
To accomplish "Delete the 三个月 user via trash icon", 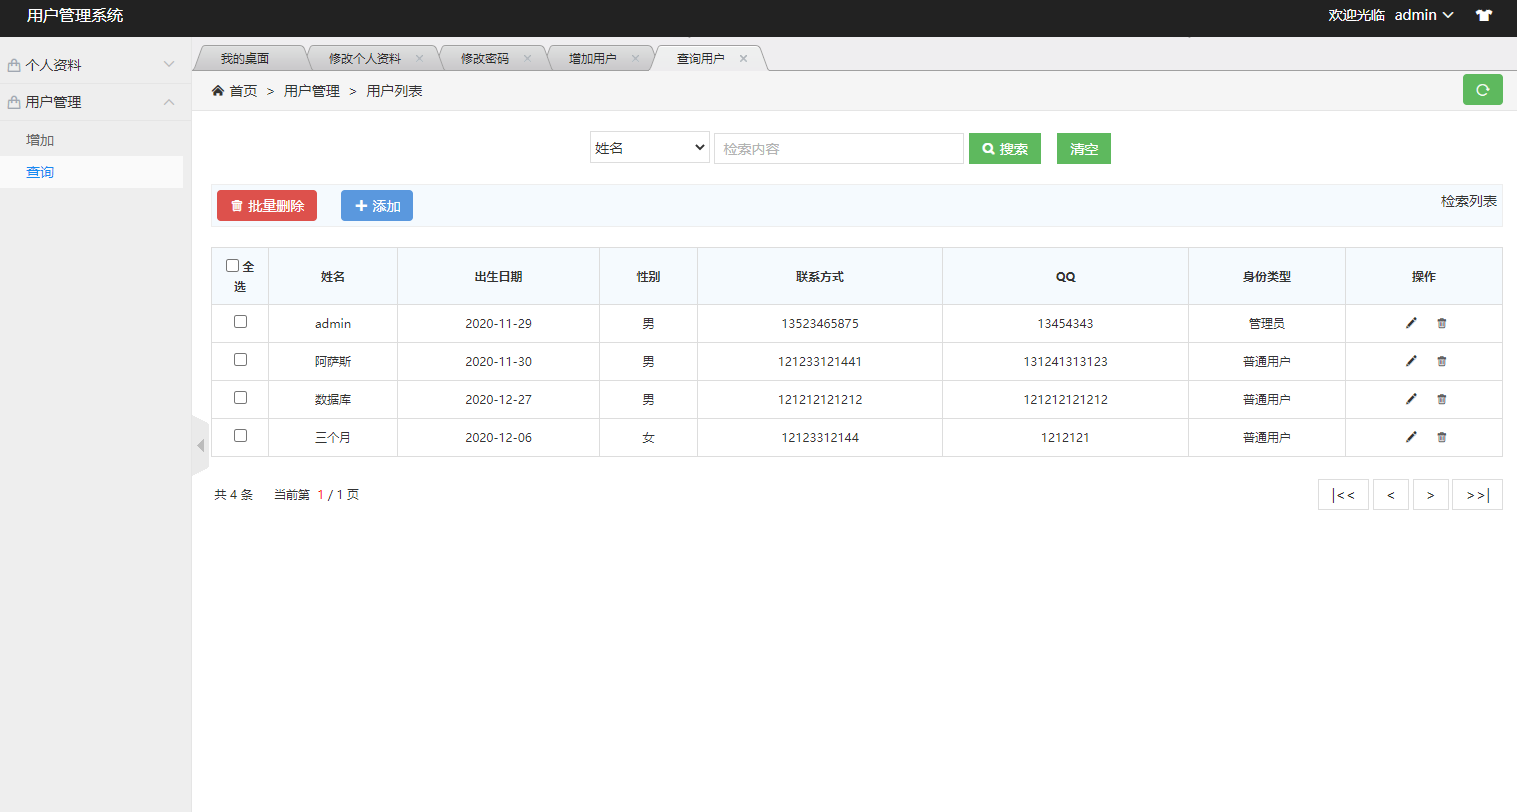I will (x=1441, y=437).
